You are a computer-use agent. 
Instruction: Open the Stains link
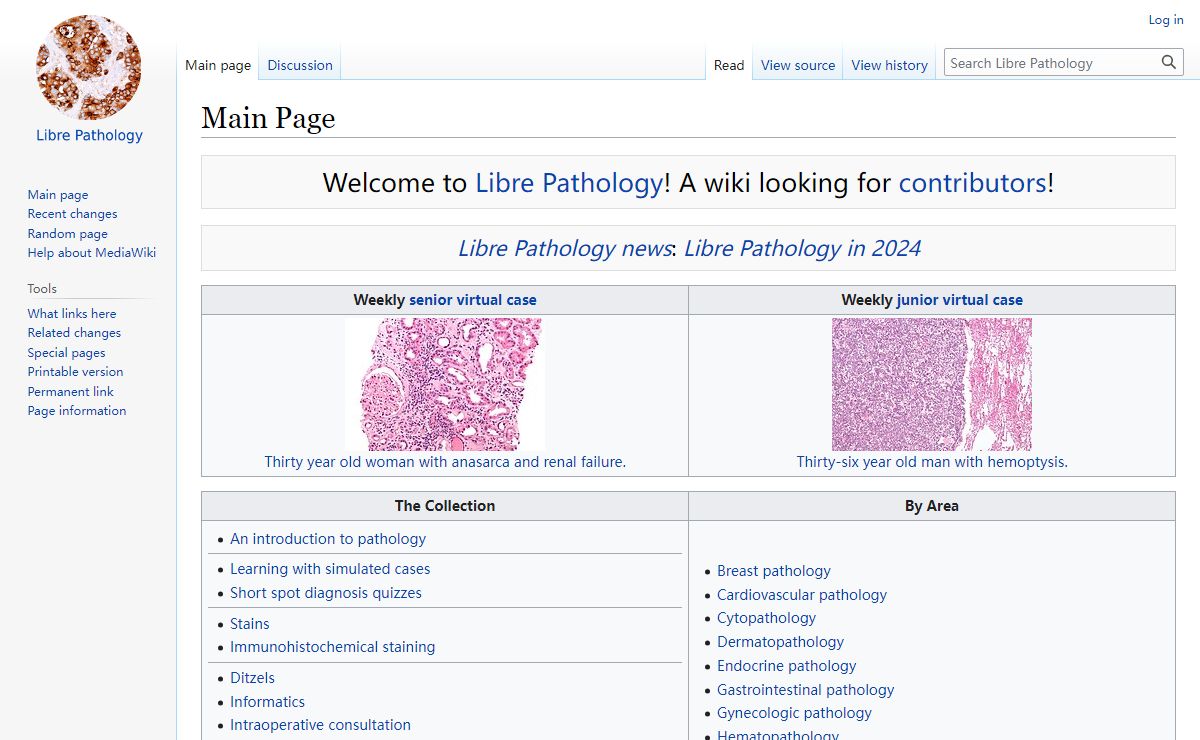click(250, 624)
